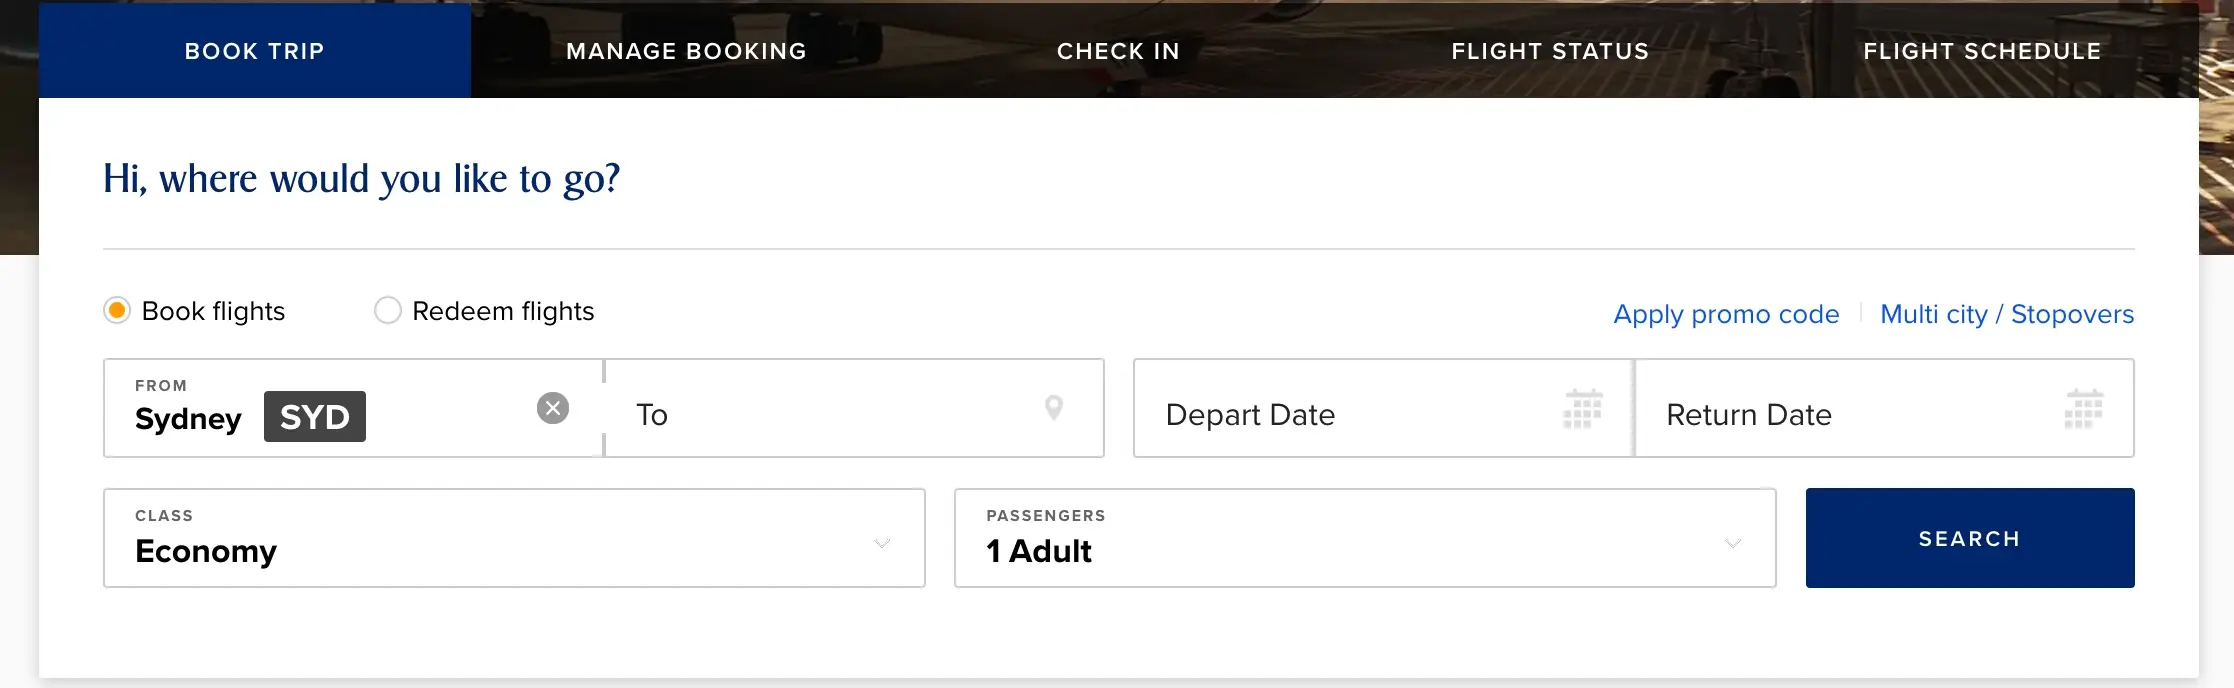
Task: Open the Flight Schedule tab
Action: coord(1982,51)
